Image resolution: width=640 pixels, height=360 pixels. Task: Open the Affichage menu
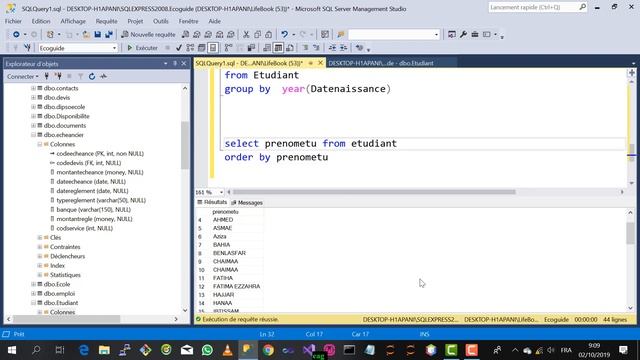point(73,21)
